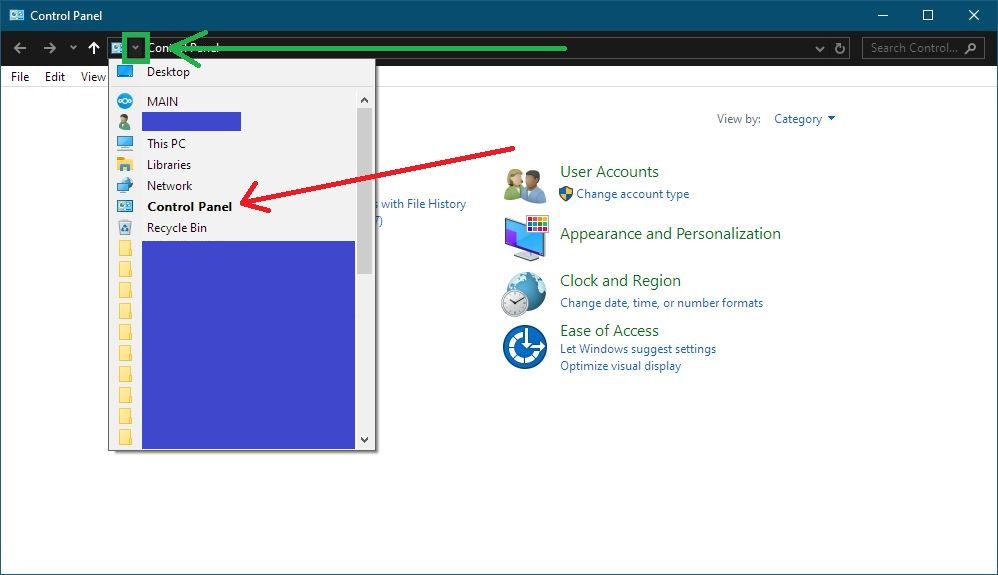998x575 pixels.
Task: Click Change date, time, or number formats
Action: tap(661, 303)
